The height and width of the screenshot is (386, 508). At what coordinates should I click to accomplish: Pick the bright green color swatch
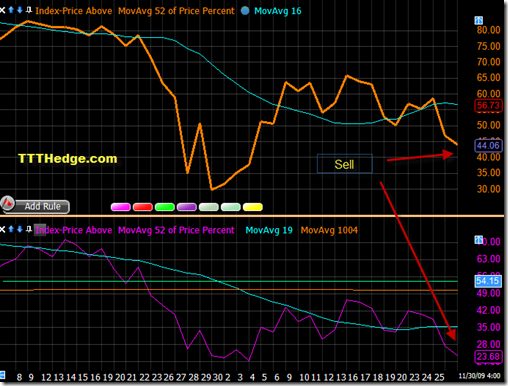165,207
